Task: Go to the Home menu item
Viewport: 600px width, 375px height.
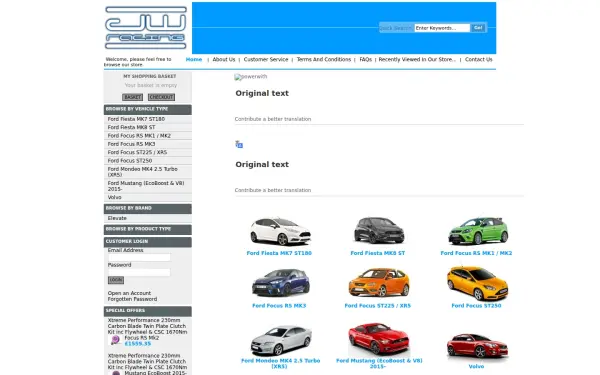Action: [194, 59]
